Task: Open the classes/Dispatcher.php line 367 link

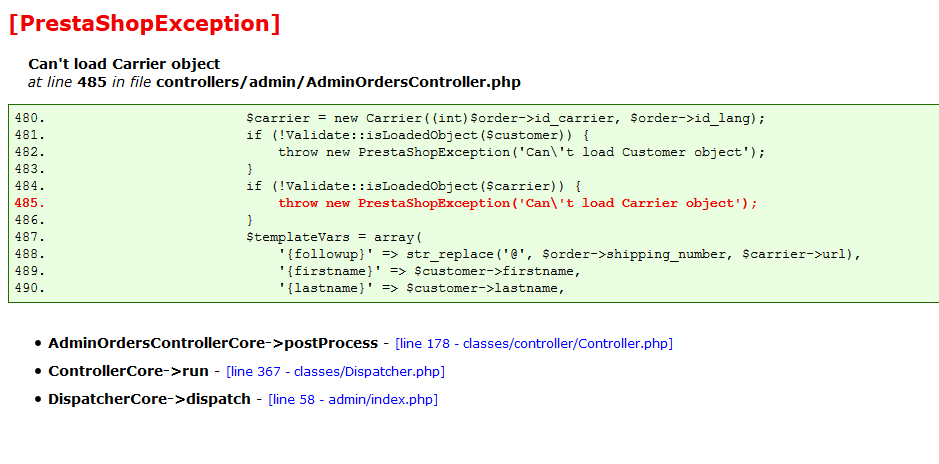Action: click(x=335, y=371)
